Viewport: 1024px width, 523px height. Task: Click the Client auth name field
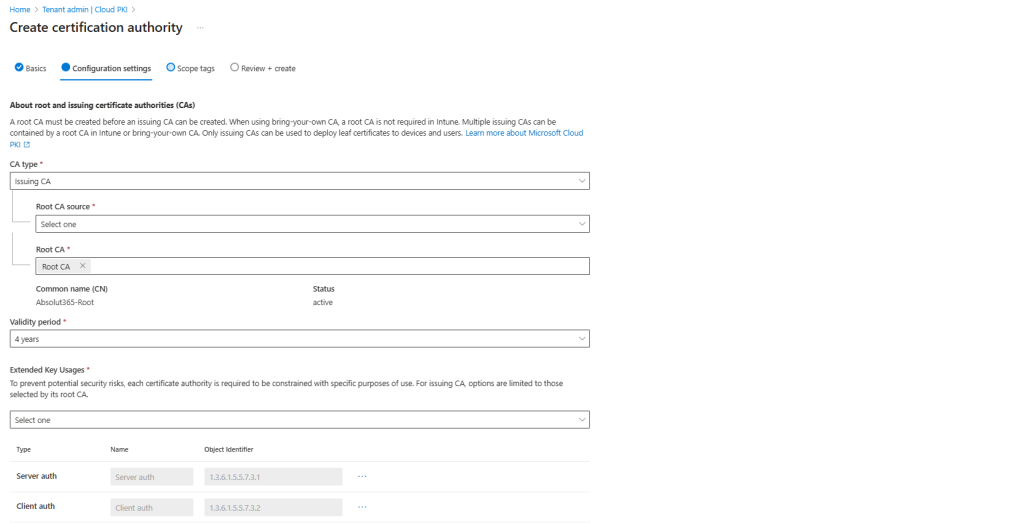click(x=151, y=508)
